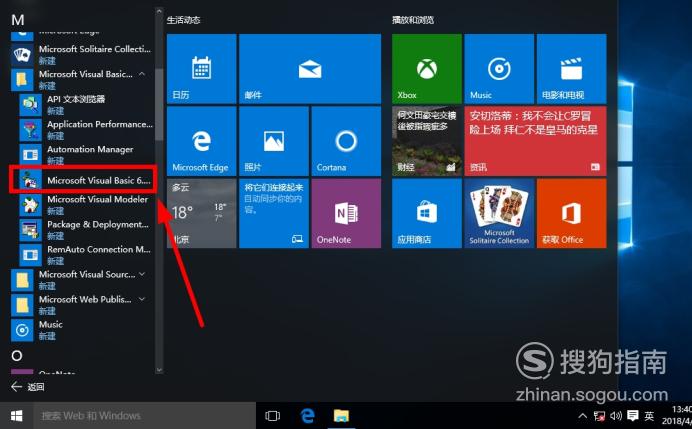Open the Music tile
This screenshot has height=429, width=692.
pyautogui.click(x=499, y=69)
